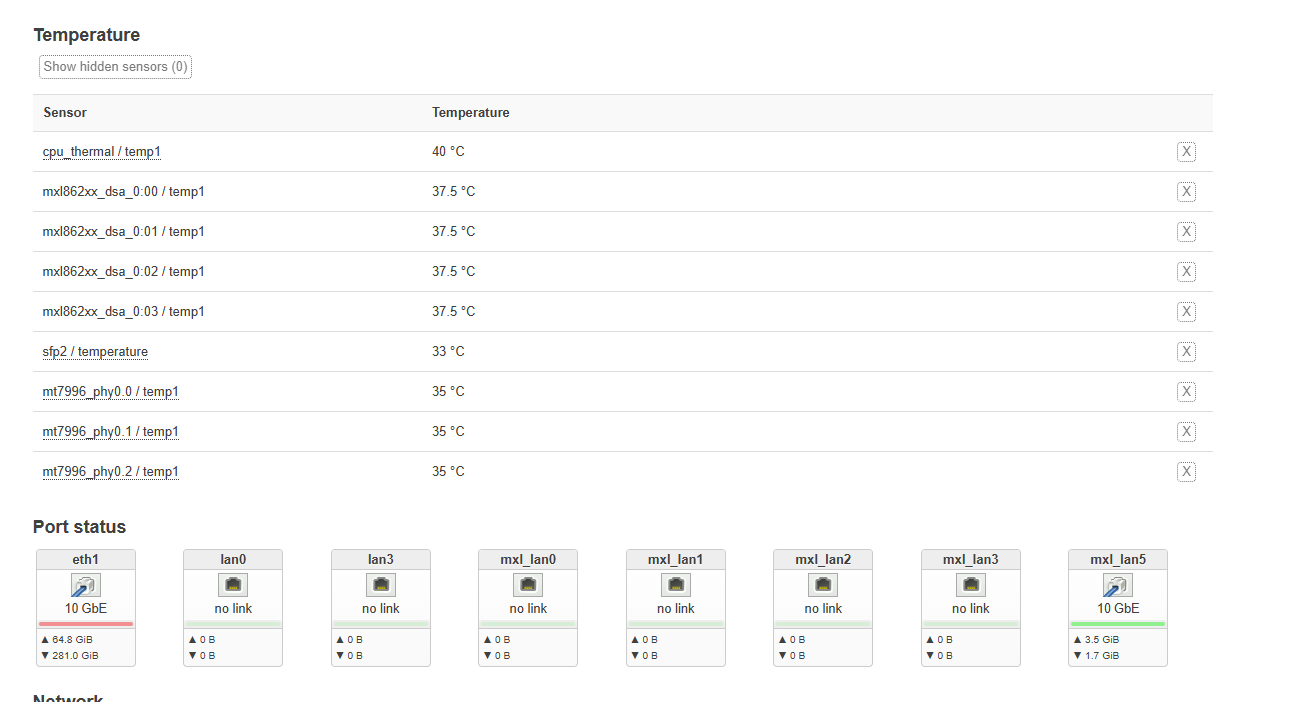Click the Sensor column header
Image resolution: width=1290 pixels, height=702 pixels.
coord(65,113)
